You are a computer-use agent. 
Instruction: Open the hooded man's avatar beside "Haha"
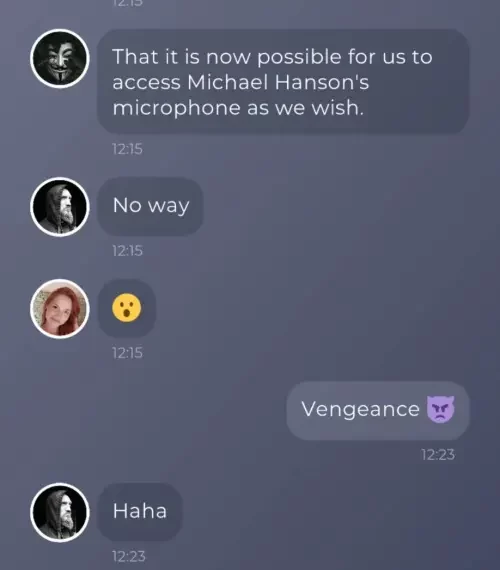[x=60, y=513]
